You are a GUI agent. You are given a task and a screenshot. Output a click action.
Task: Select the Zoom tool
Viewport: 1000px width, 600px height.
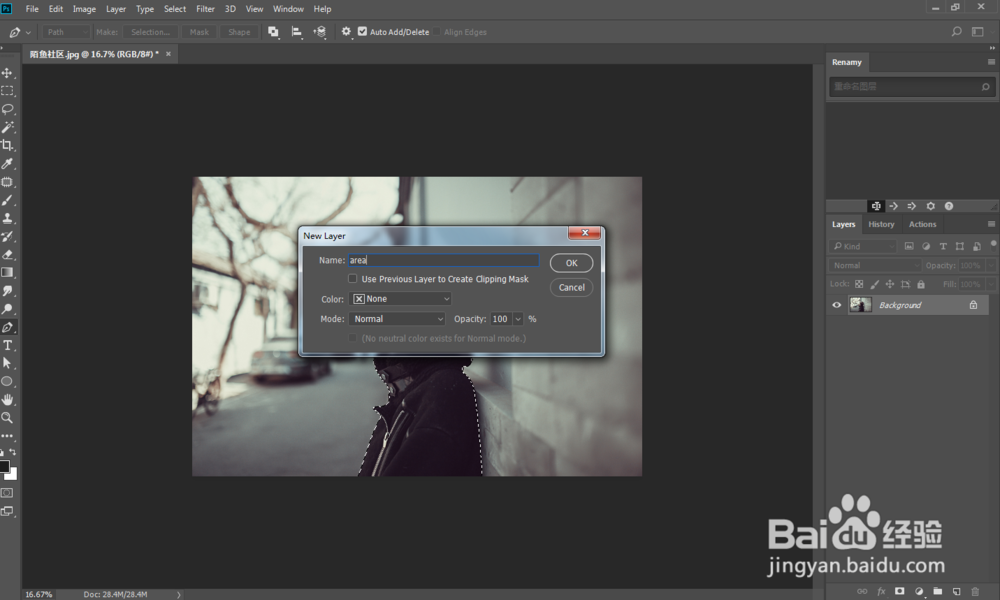pyautogui.click(x=7, y=418)
